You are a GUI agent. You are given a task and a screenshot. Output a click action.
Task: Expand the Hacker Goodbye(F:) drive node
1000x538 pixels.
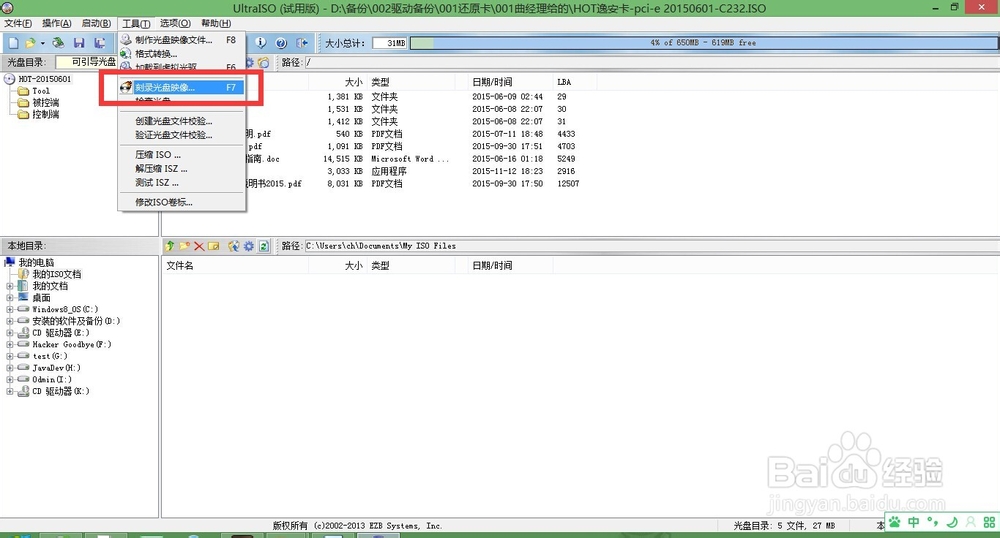coord(10,344)
